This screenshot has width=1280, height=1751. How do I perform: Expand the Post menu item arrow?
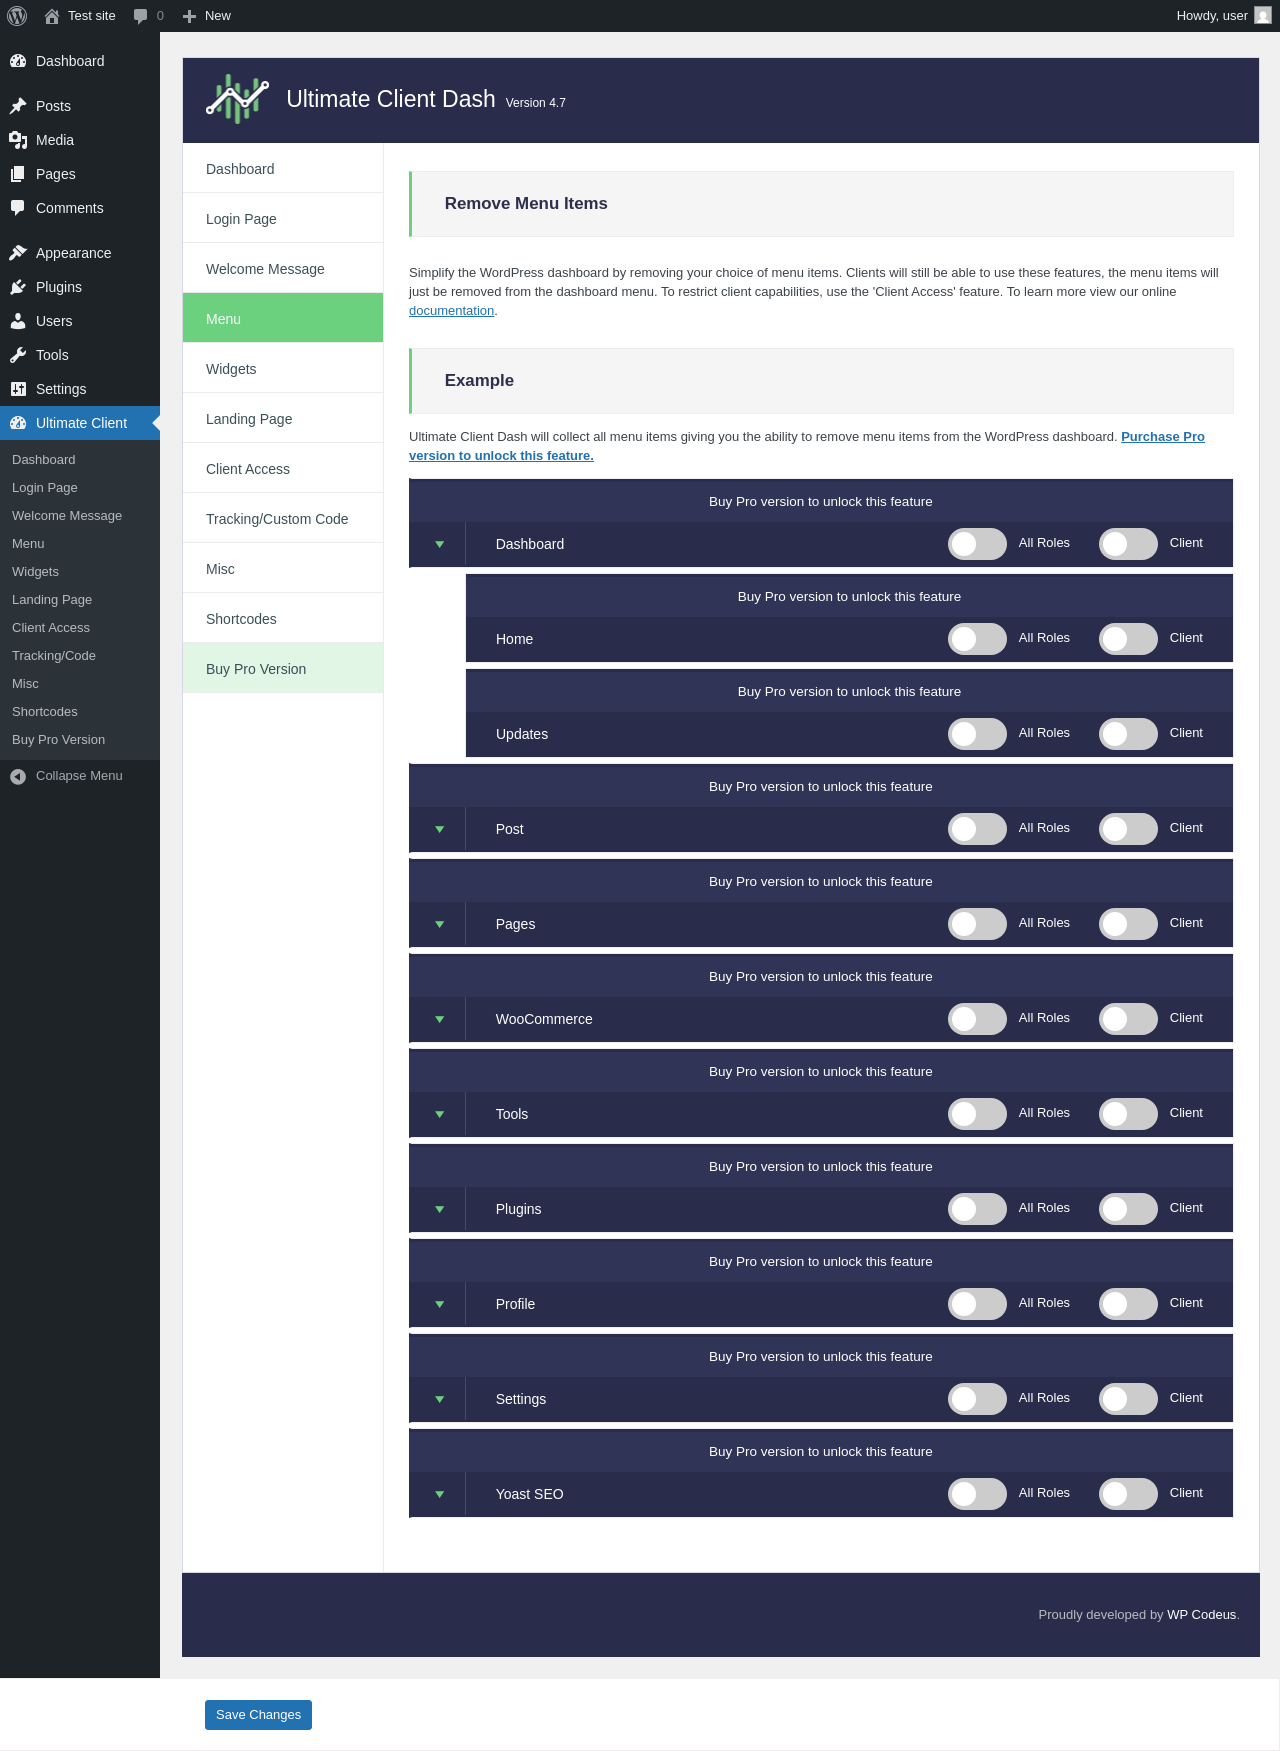click(439, 830)
